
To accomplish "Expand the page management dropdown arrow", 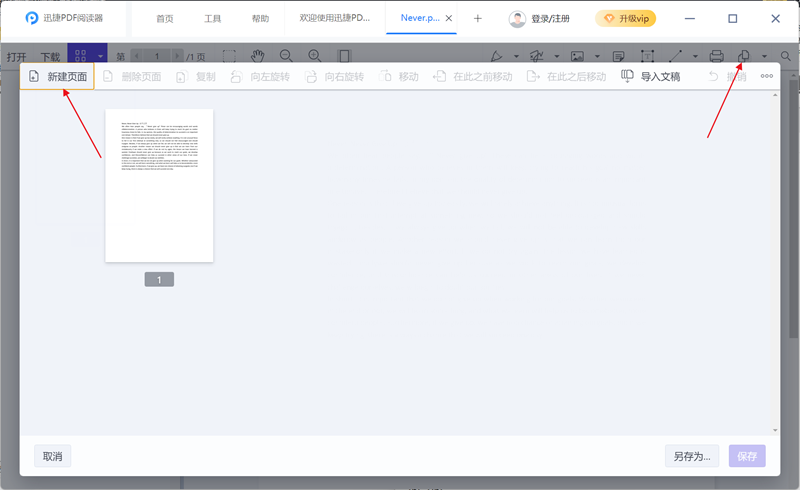I will [764, 56].
